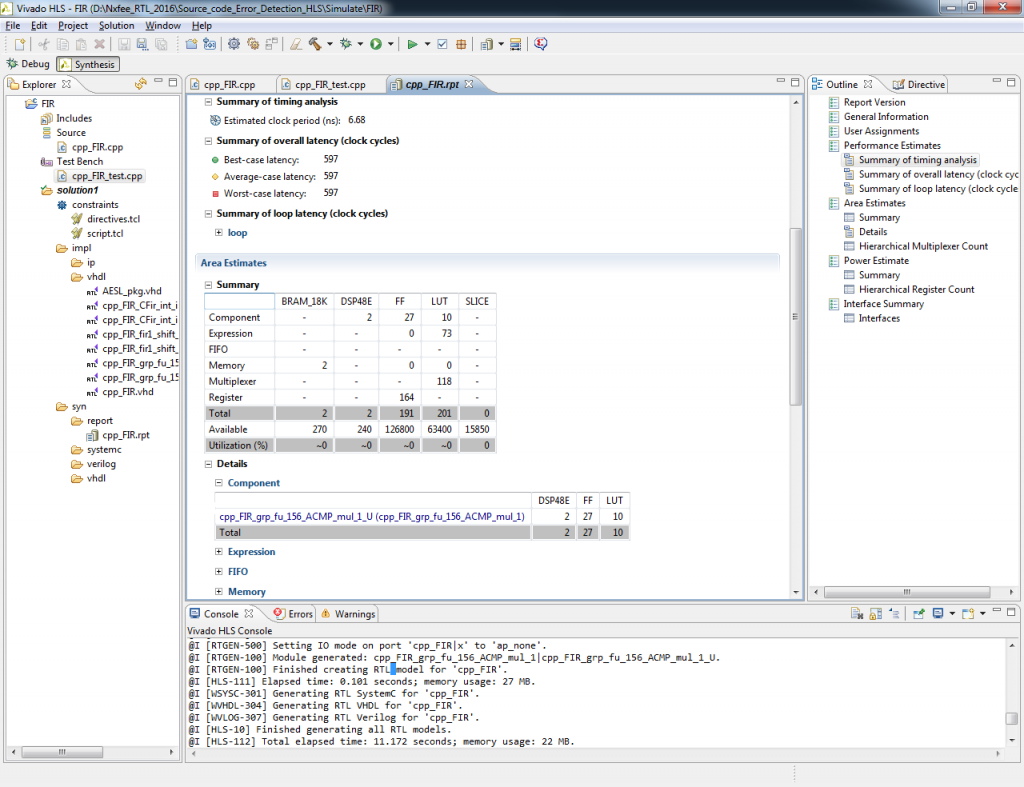Image resolution: width=1024 pixels, height=787 pixels.
Task: Expand the loop latency entry
Action: [x=219, y=233]
